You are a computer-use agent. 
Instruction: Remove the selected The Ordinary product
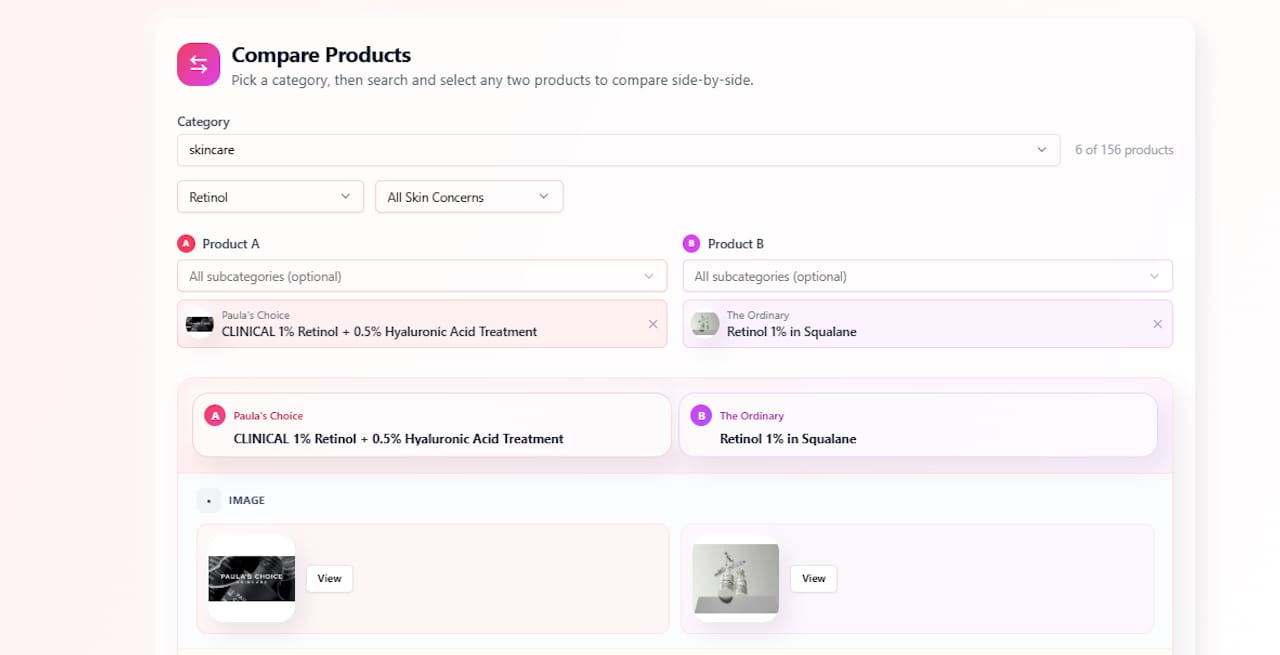point(1157,324)
